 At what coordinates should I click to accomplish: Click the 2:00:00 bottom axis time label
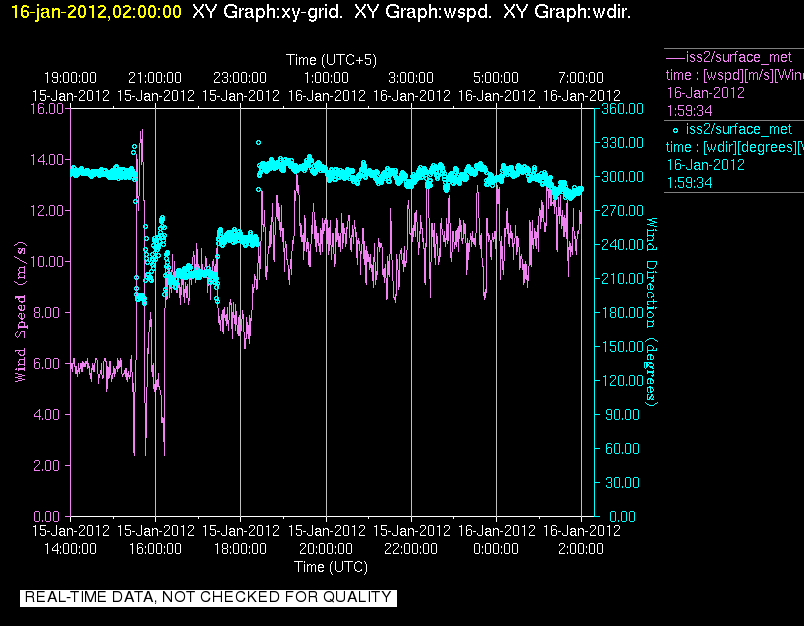pyautogui.click(x=581, y=549)
